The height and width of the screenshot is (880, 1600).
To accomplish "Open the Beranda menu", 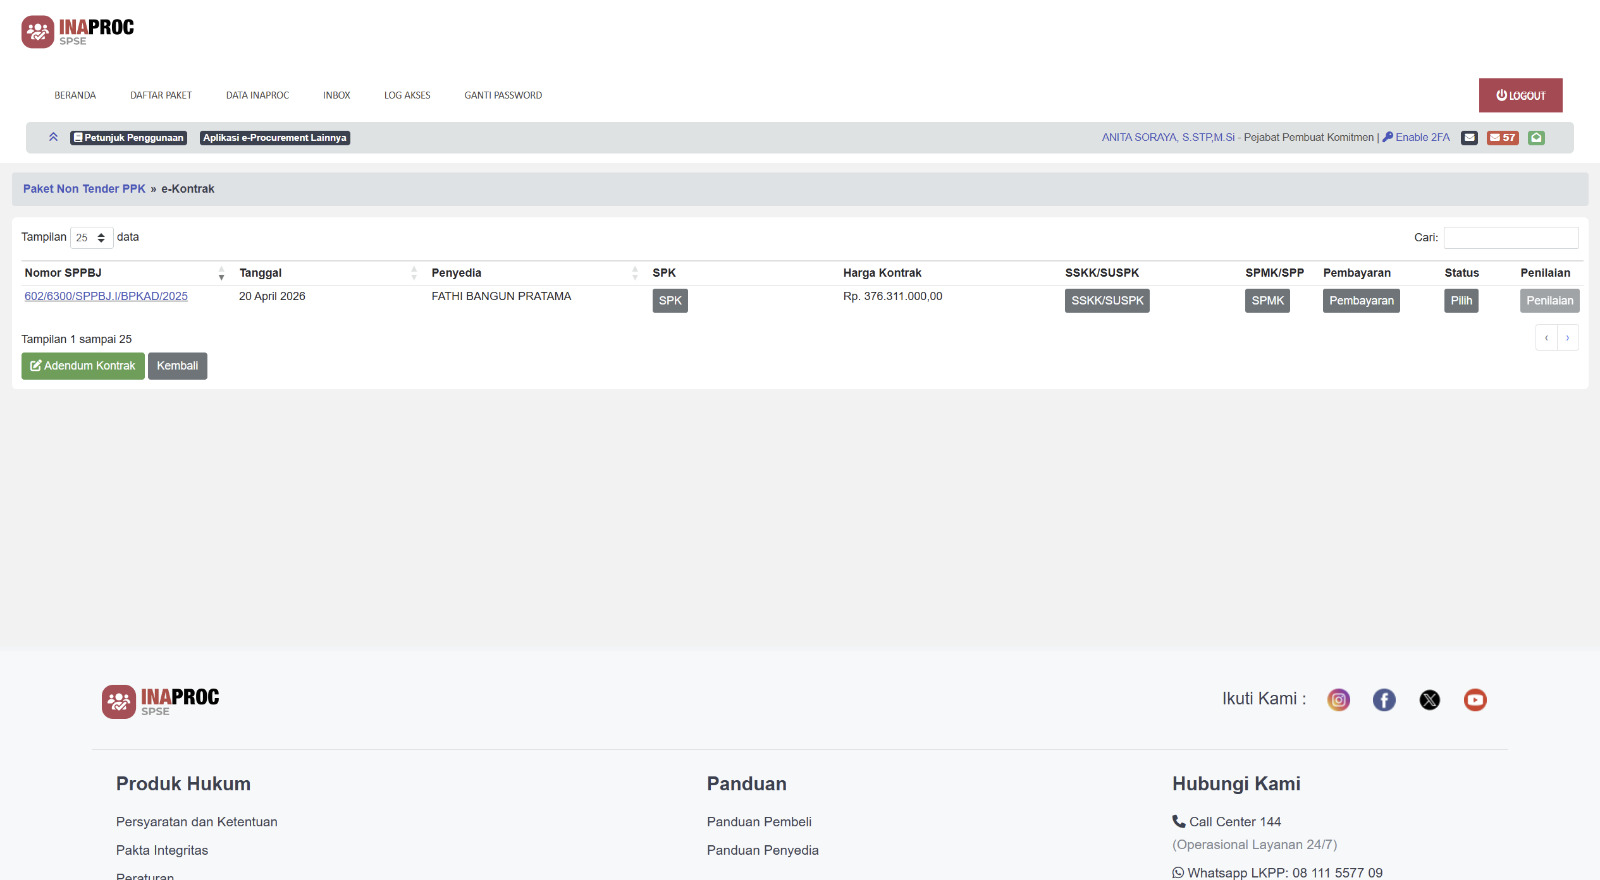I will tap(75, 96).
